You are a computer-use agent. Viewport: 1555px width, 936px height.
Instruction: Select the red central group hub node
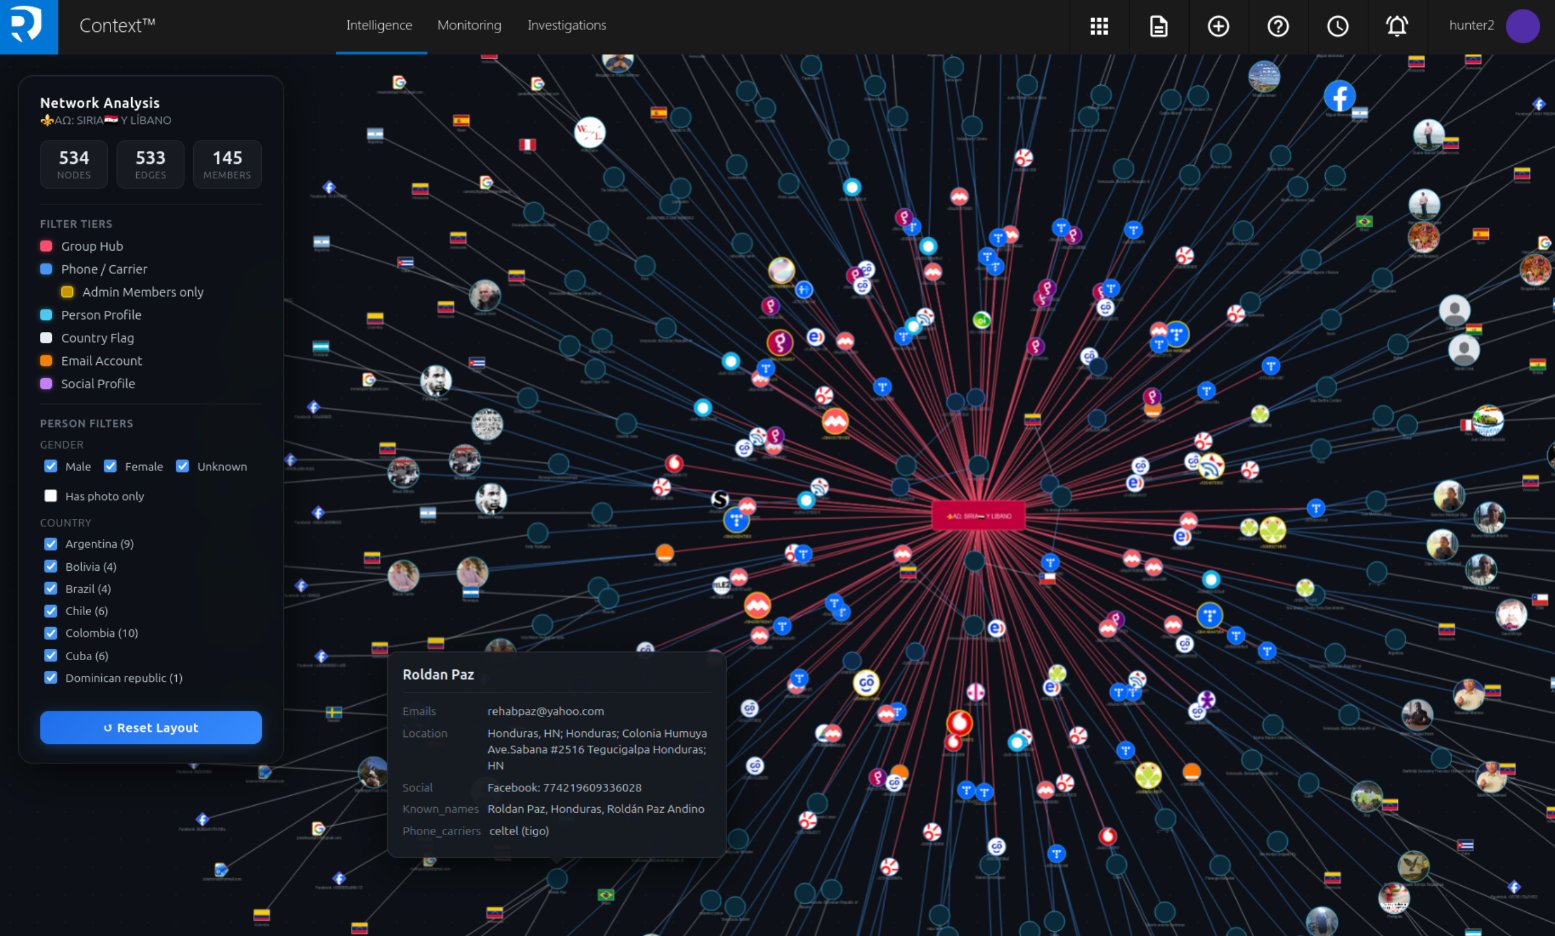click(x=978, y=515)
